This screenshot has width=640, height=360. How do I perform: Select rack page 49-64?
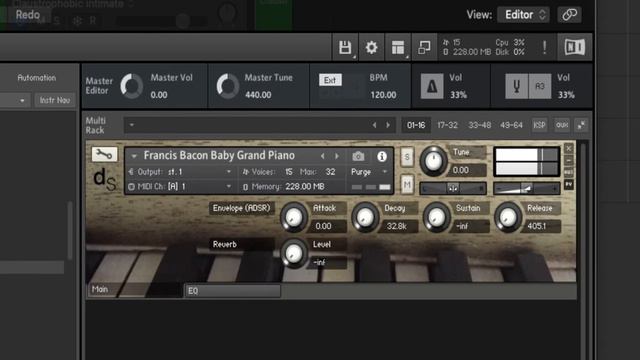coord(511,125)
